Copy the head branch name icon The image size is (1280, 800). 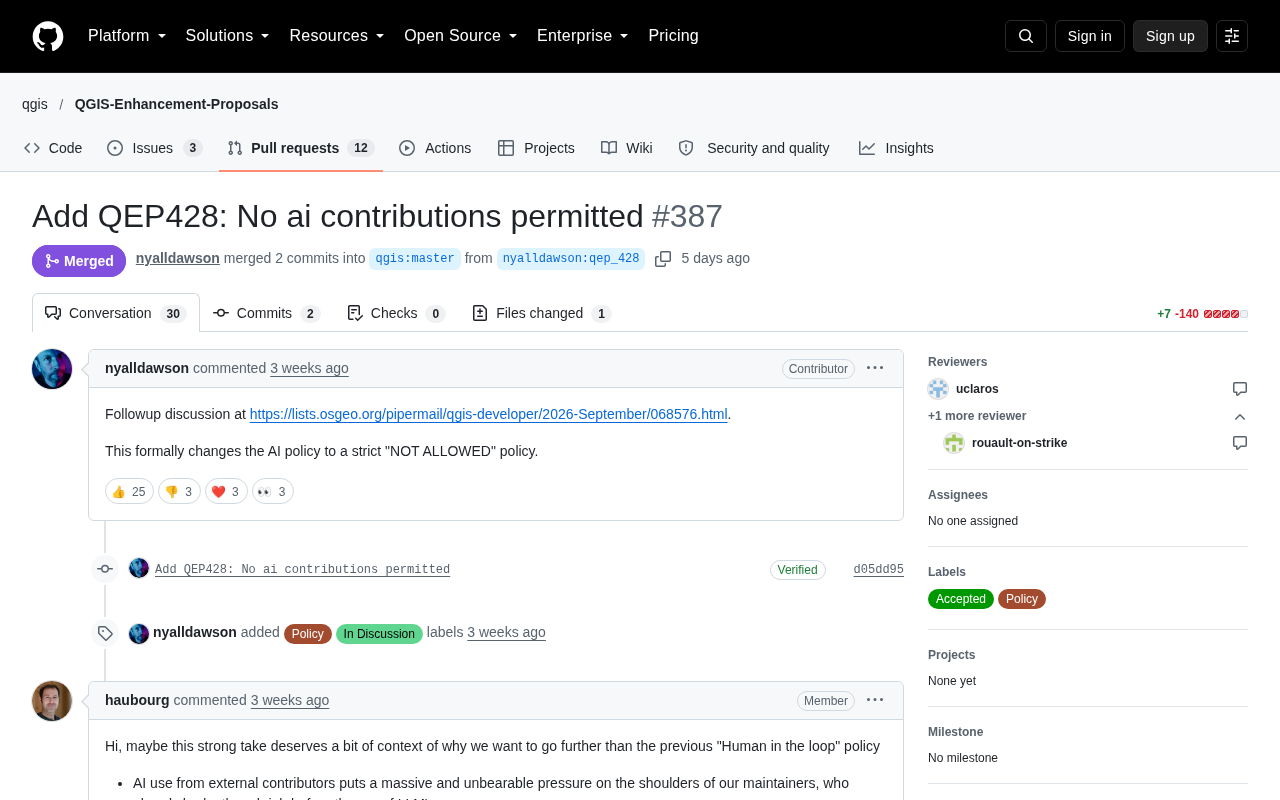point(663,259)
